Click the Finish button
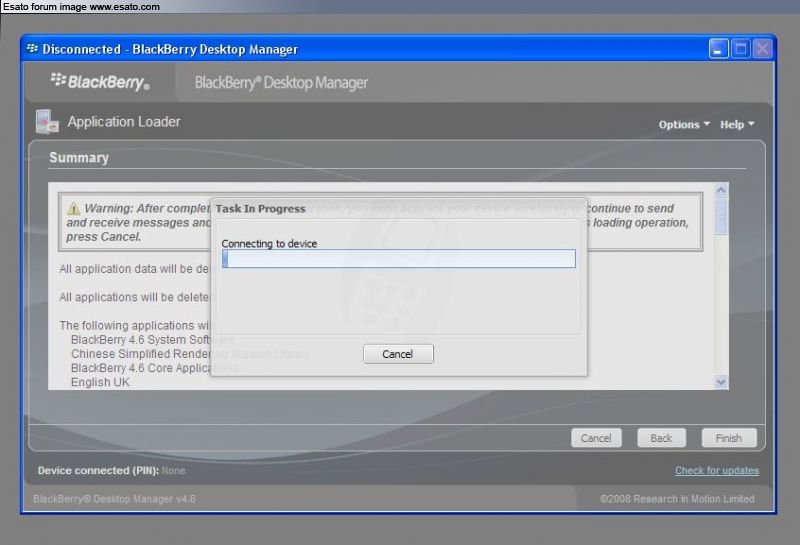Image resolution: width=800 pixels, height=545 pixels. pyautogui.click(x=729, y=438)
